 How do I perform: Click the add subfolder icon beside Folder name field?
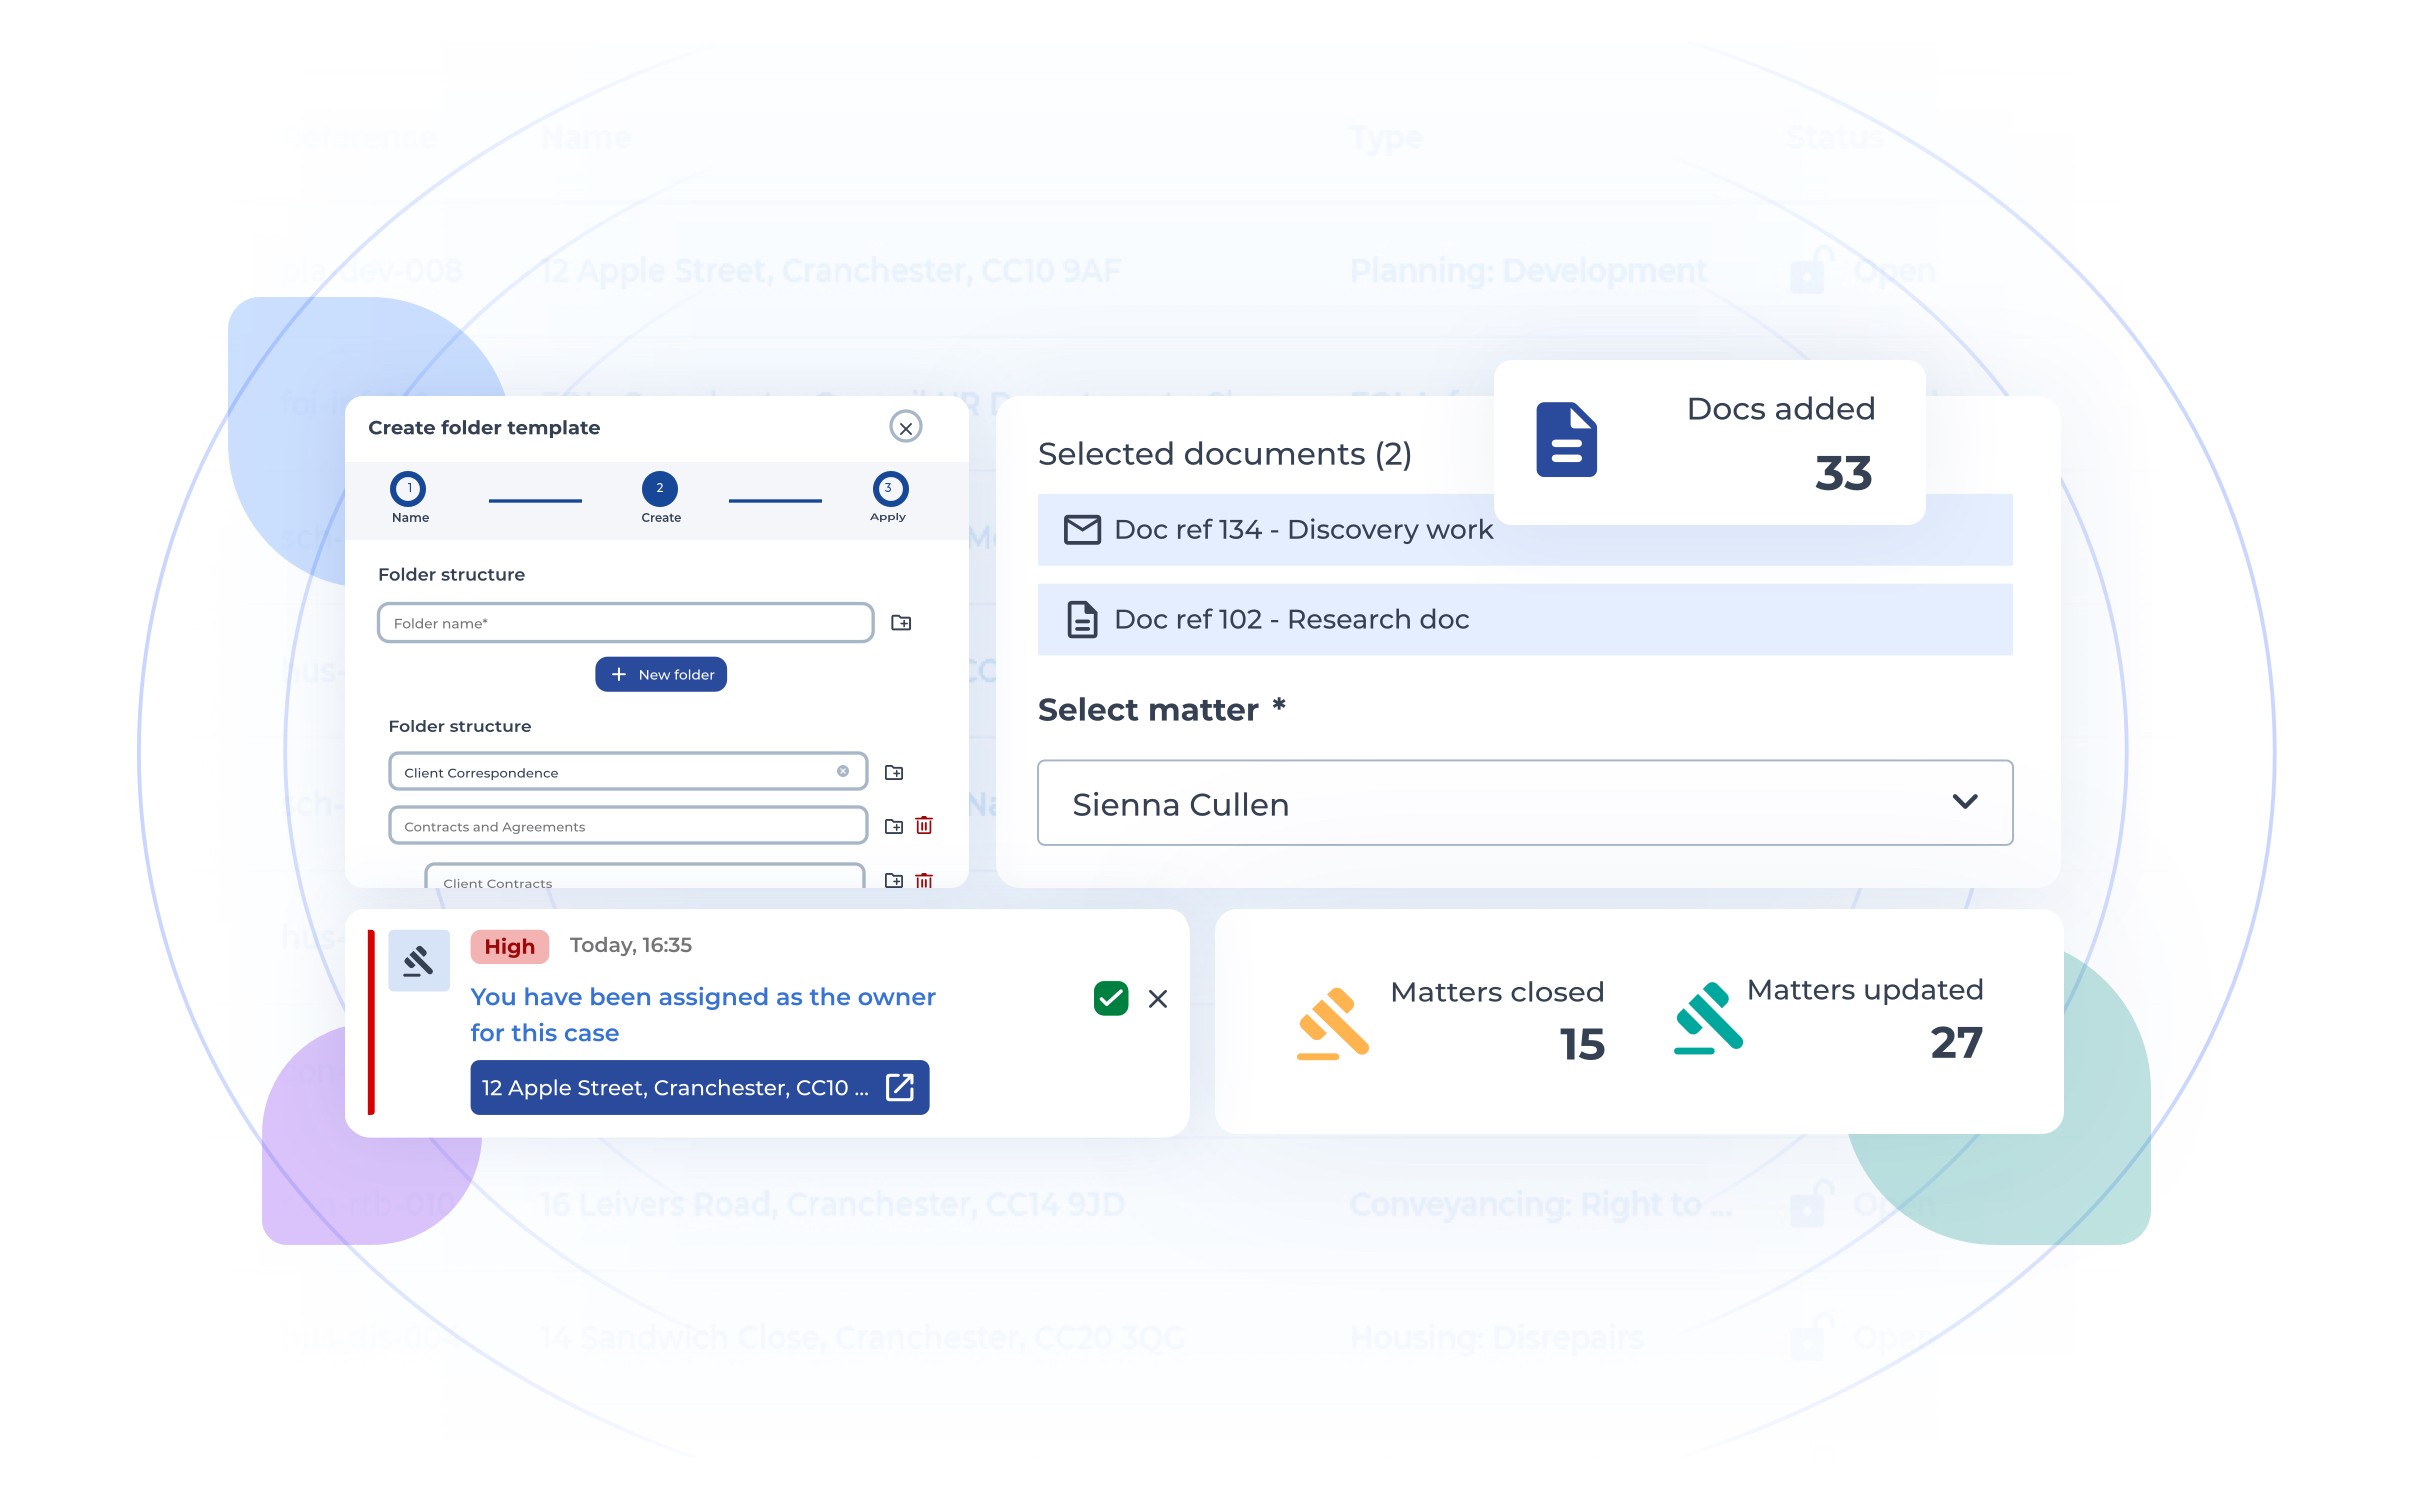click(903, 622)
